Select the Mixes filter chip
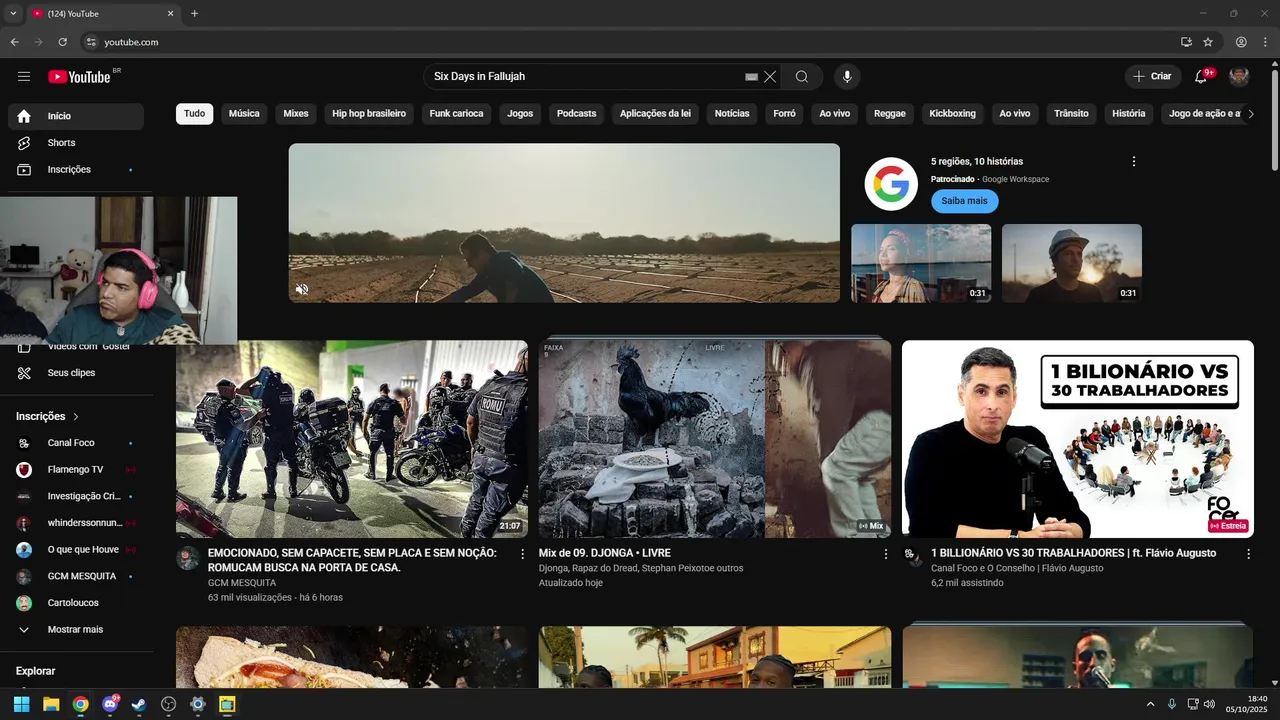Viewport: 1280px width, 720px height. (x=296, y=114)
